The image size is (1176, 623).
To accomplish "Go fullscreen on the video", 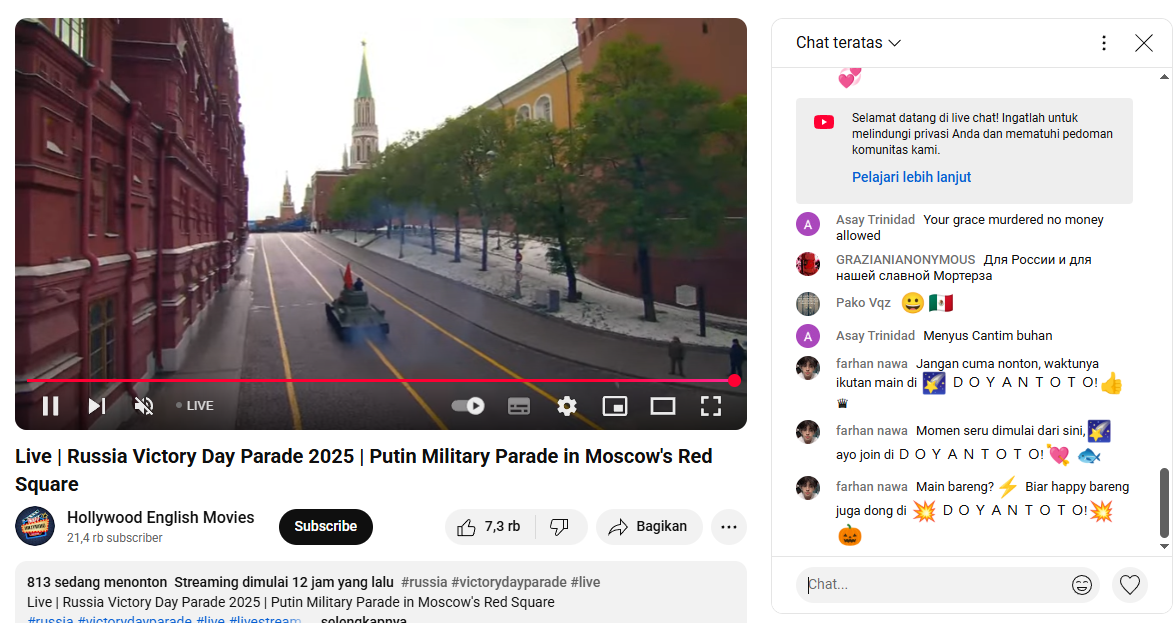I will 710,406.
